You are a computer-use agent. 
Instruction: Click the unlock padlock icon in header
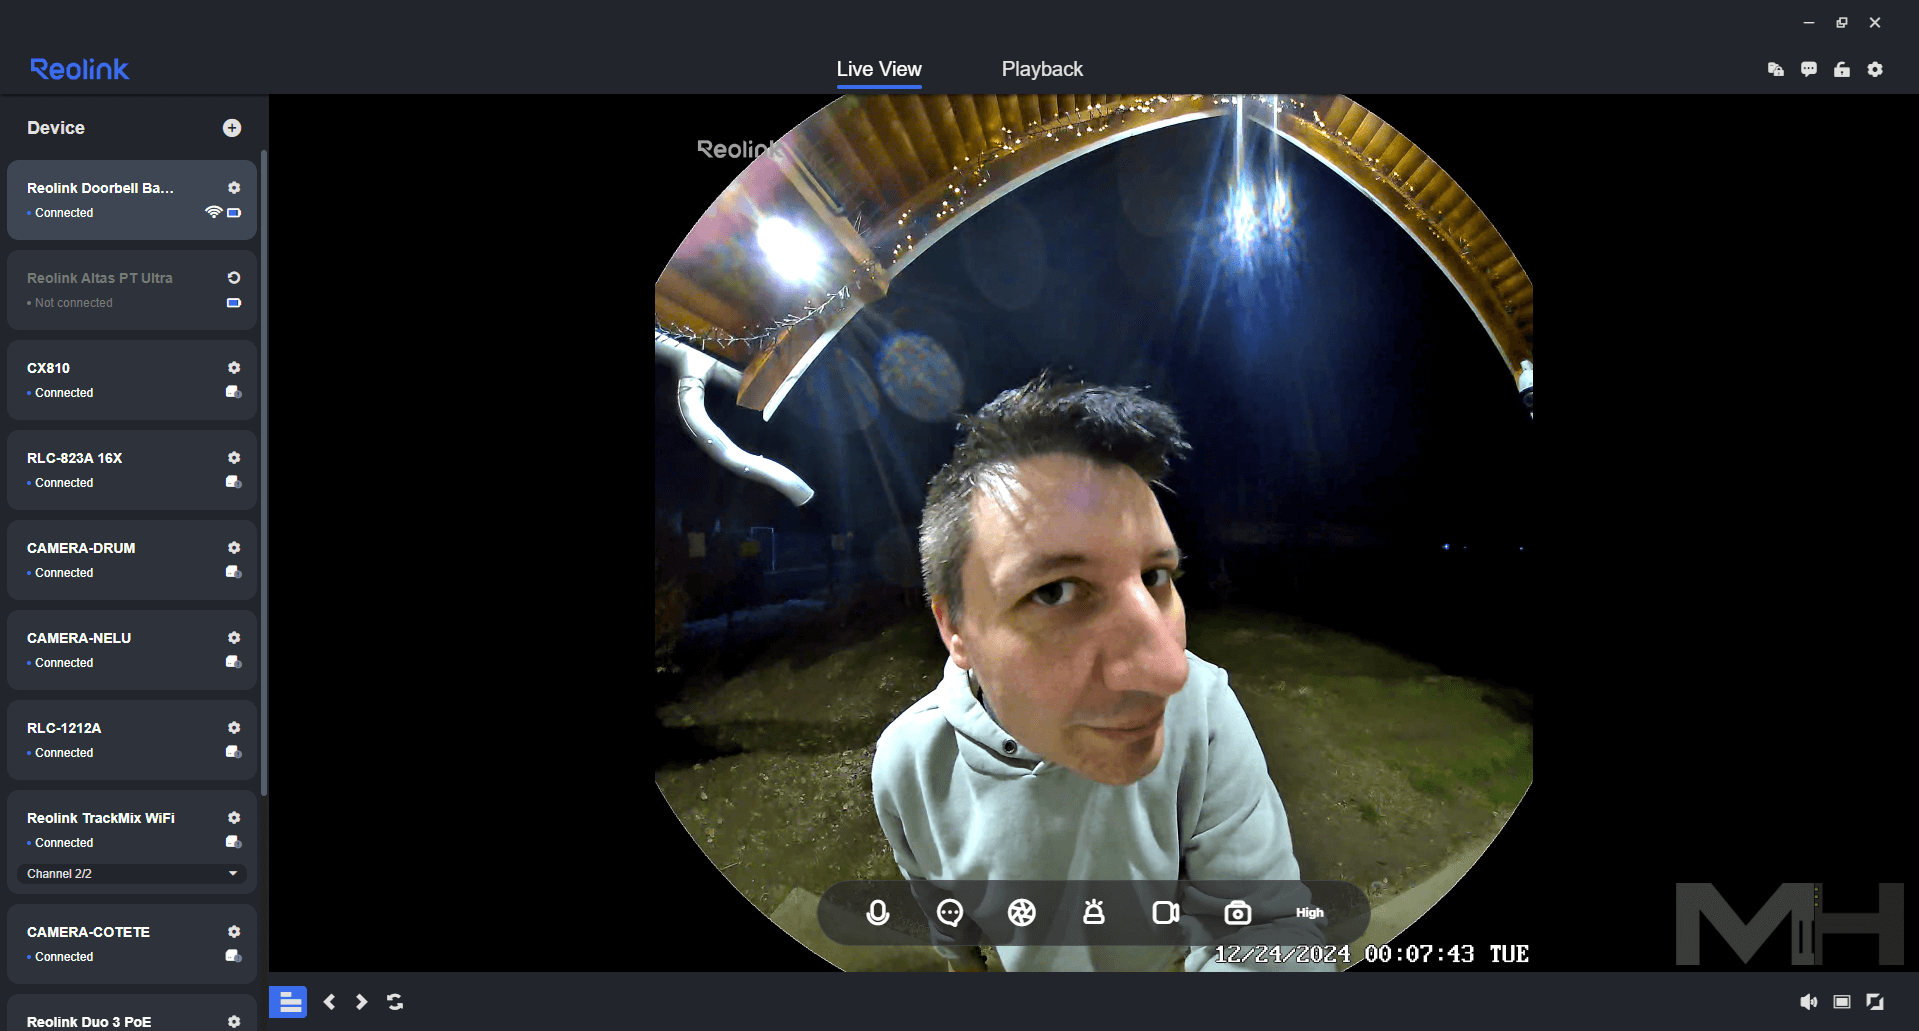pyautogui.click(x=1842, y=69)
